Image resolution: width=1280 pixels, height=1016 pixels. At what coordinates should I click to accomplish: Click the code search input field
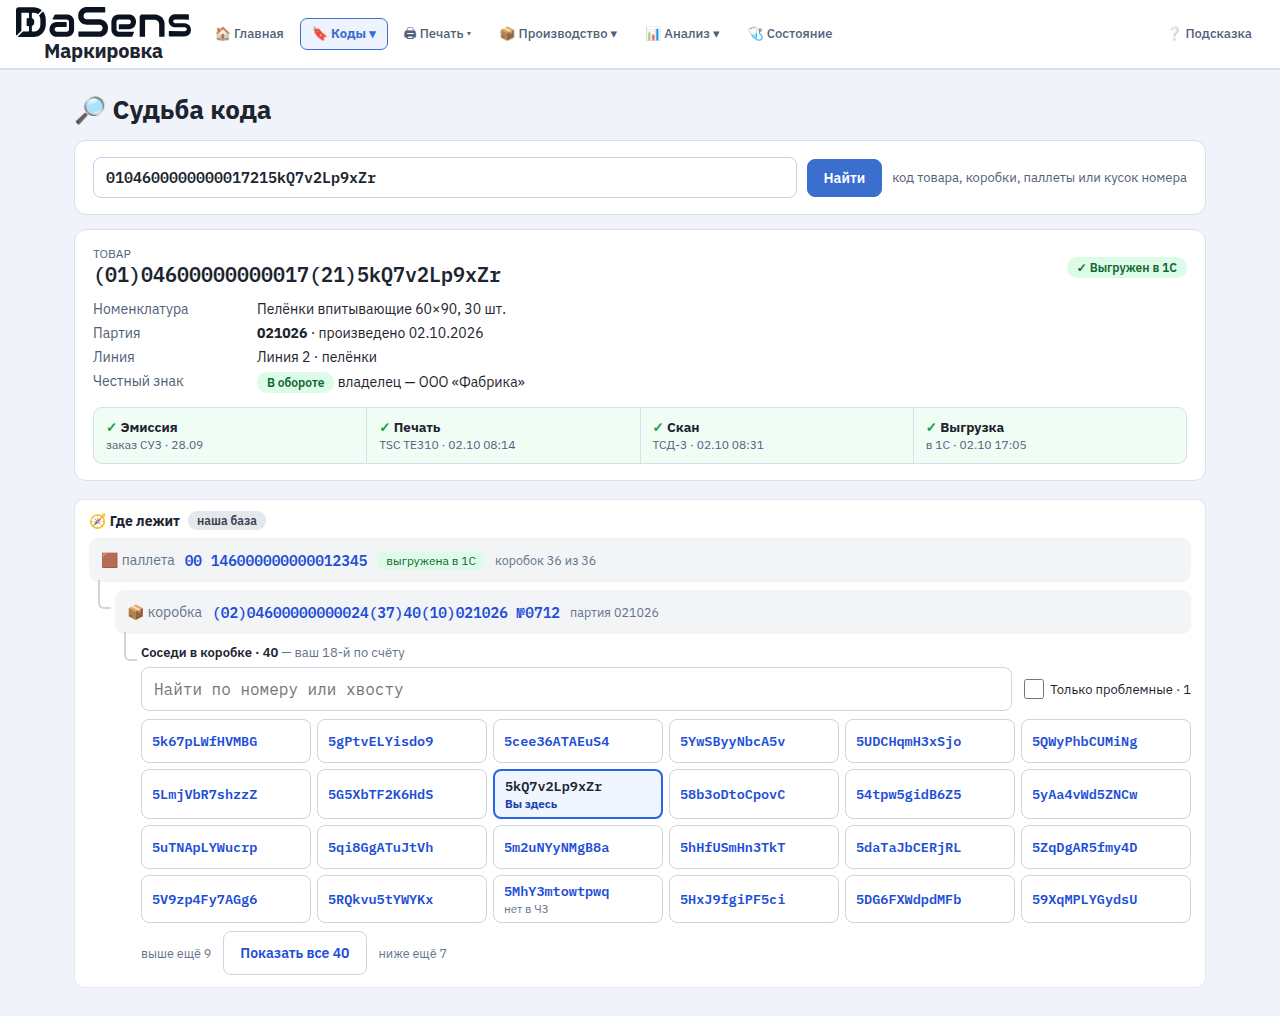tap(445, 178)
